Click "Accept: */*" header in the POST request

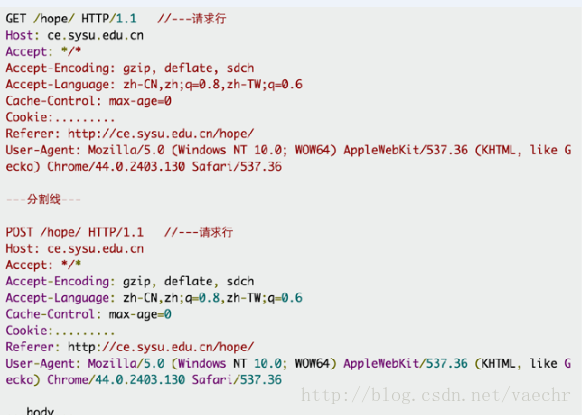pyautogui.click(x=43, y=265)
